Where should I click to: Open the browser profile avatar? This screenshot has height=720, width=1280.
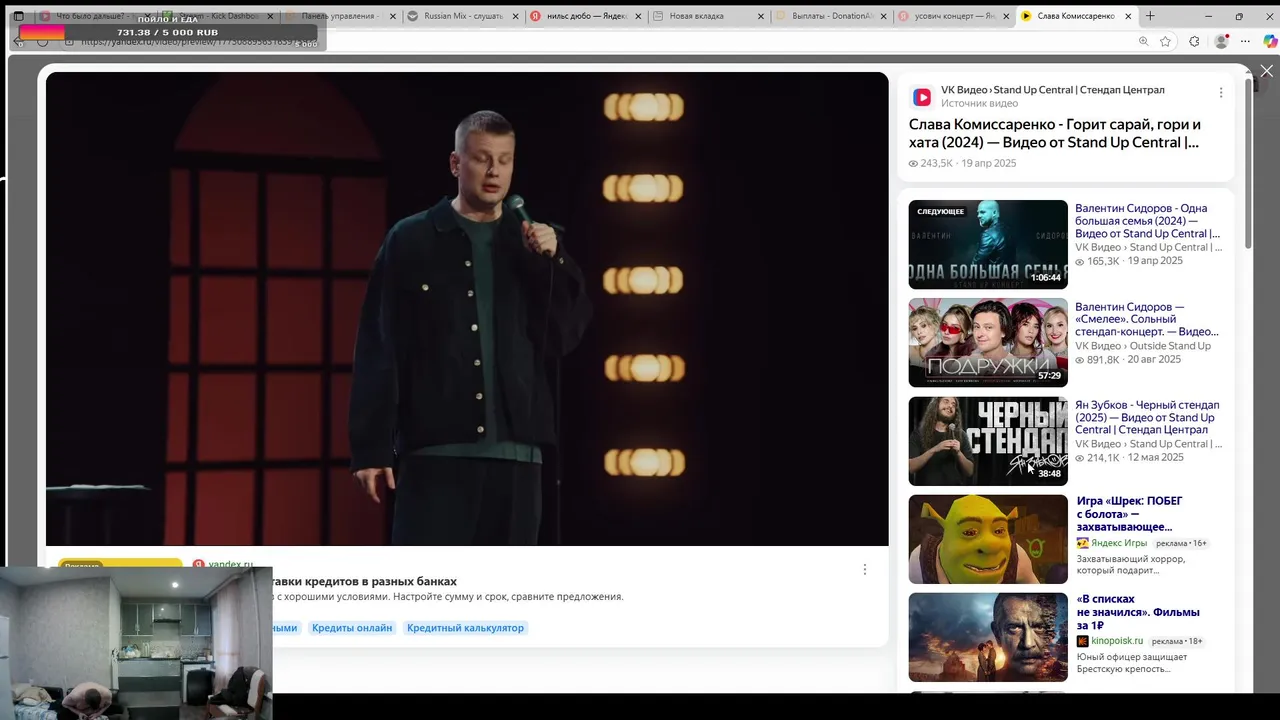point(1221,41)
